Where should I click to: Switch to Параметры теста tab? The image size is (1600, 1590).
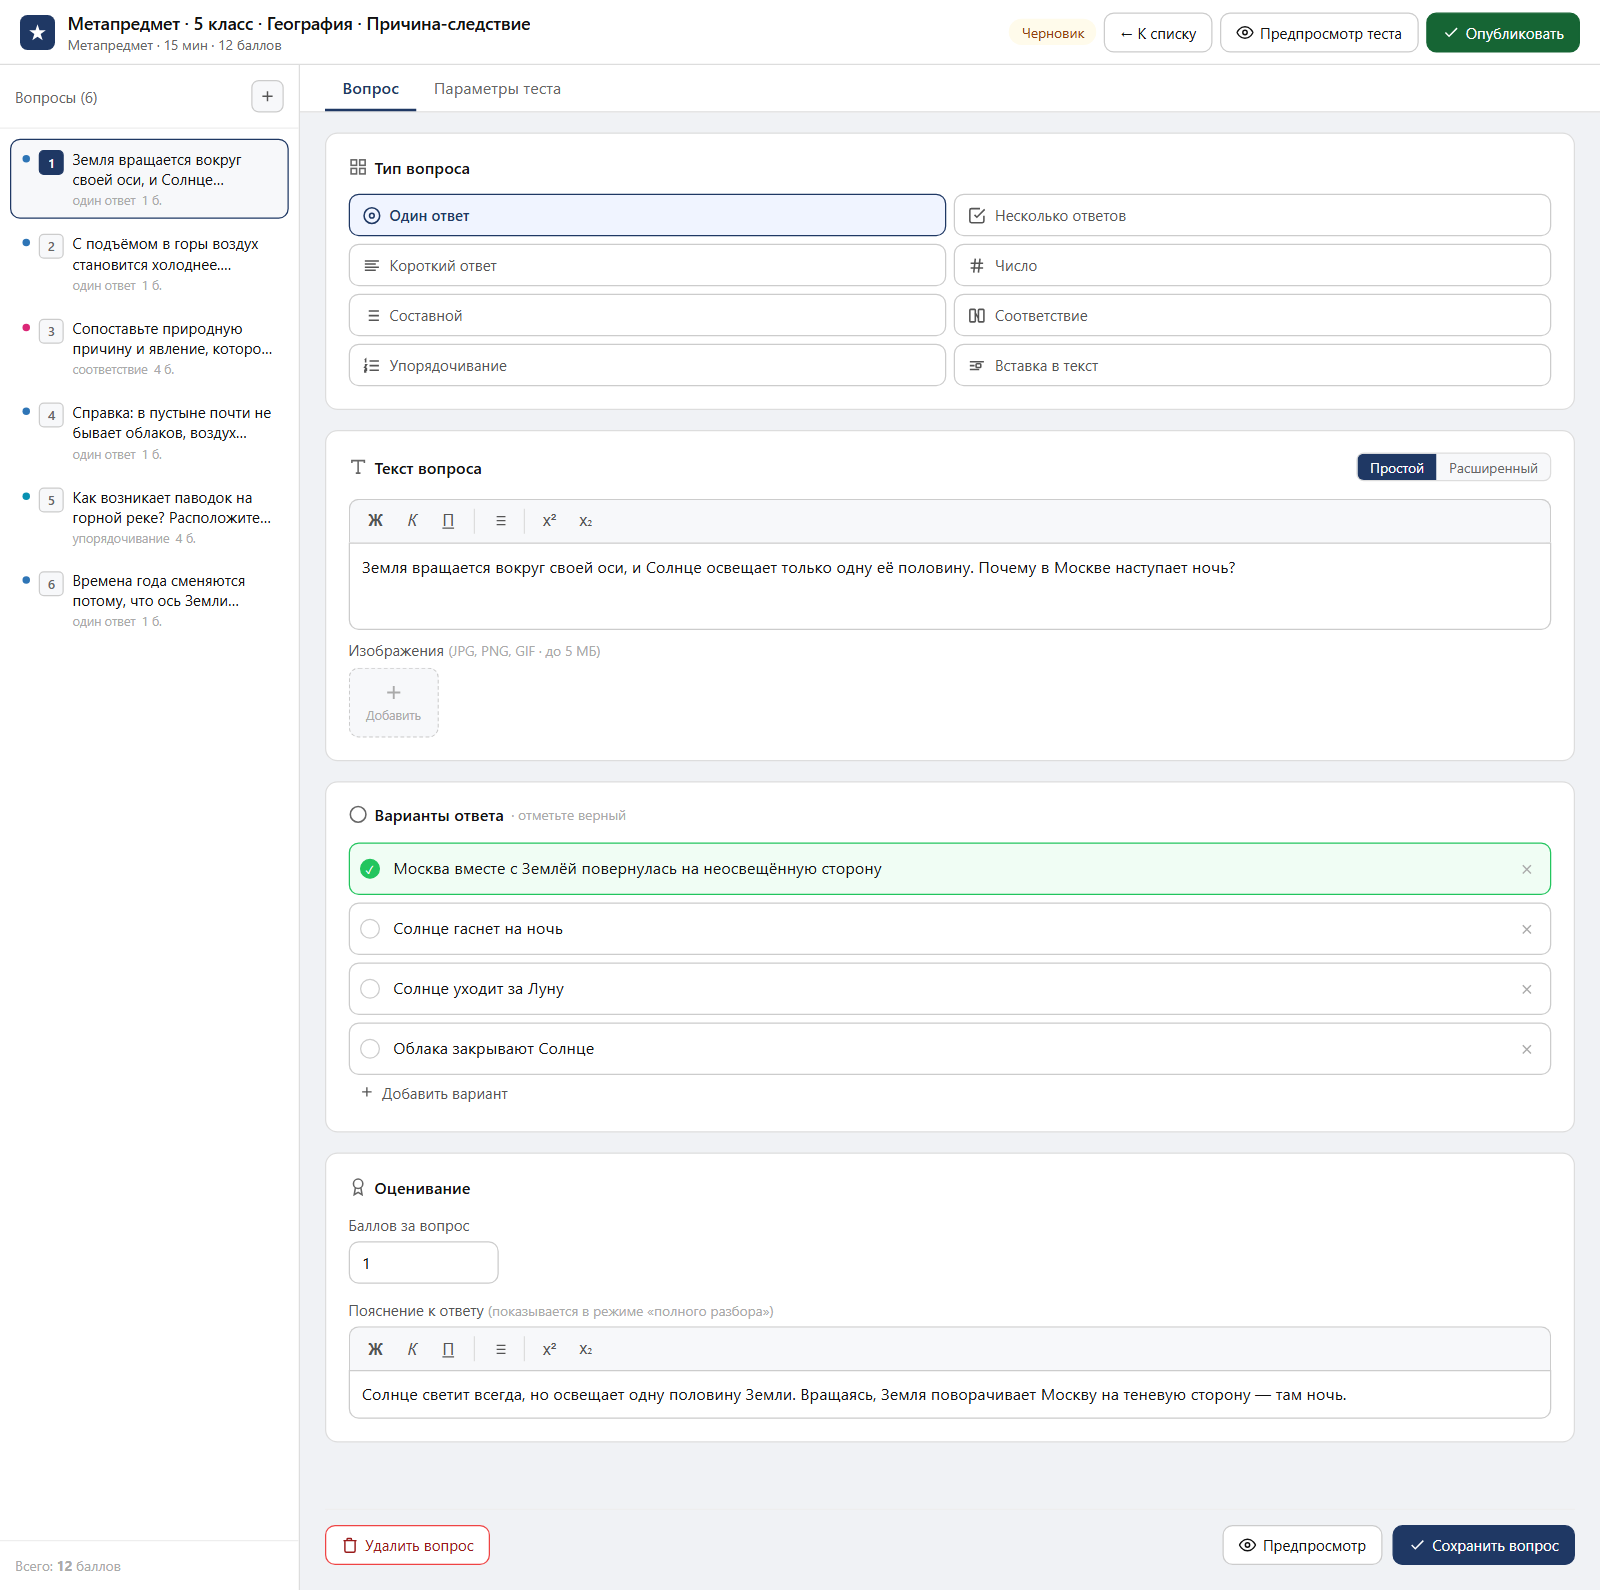coord(497,89)
